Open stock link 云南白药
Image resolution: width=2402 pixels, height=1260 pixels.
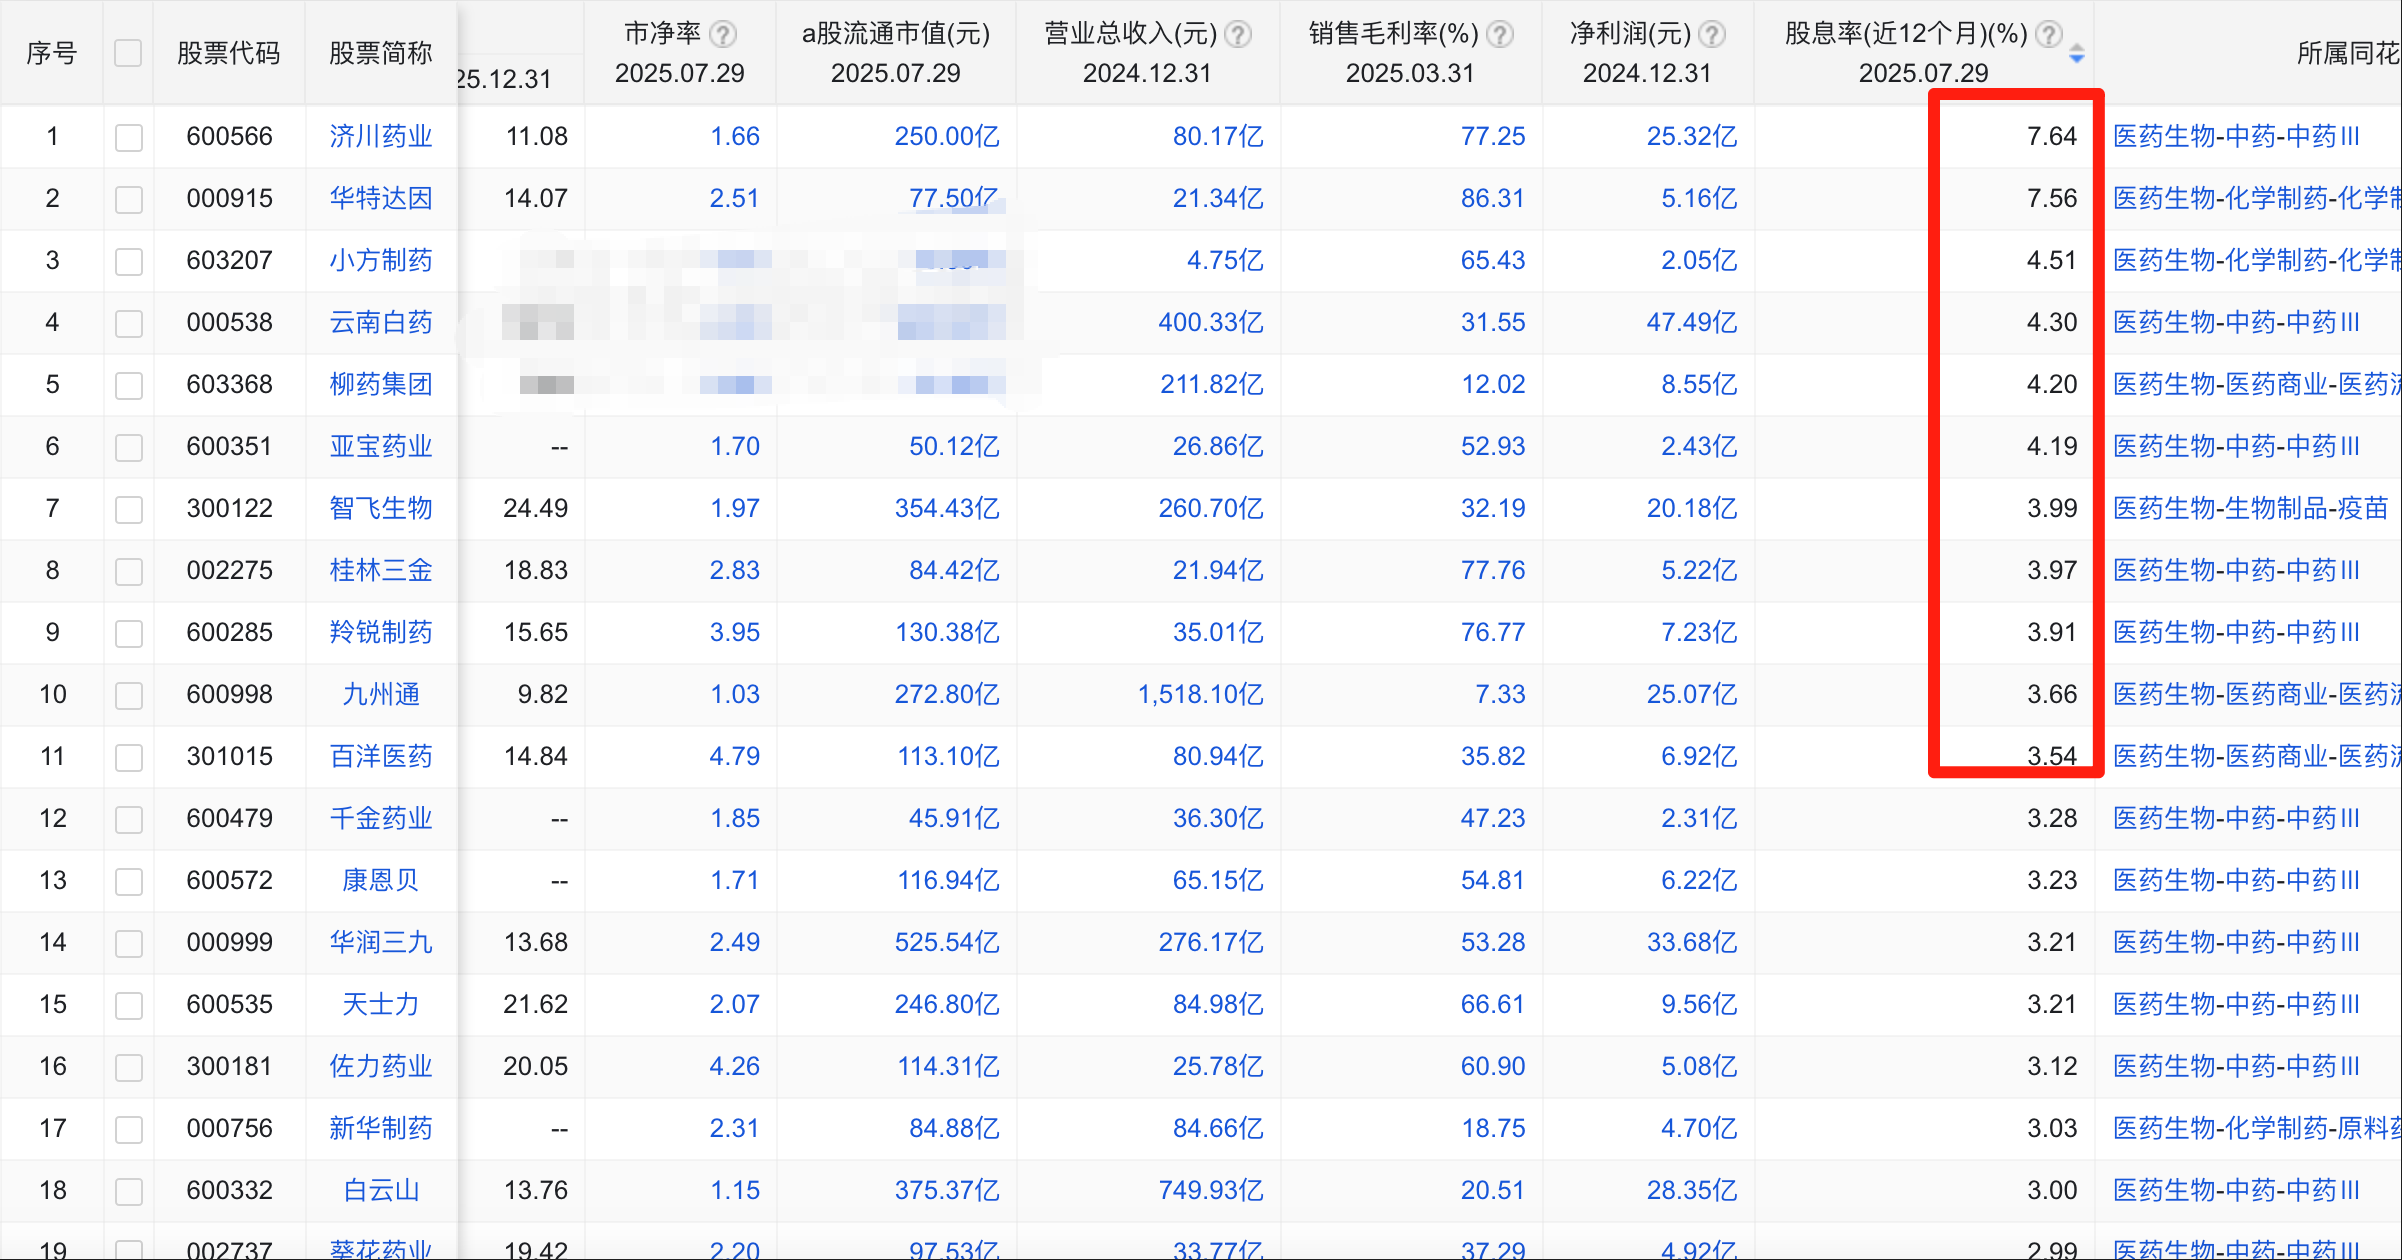pos(381,322)
